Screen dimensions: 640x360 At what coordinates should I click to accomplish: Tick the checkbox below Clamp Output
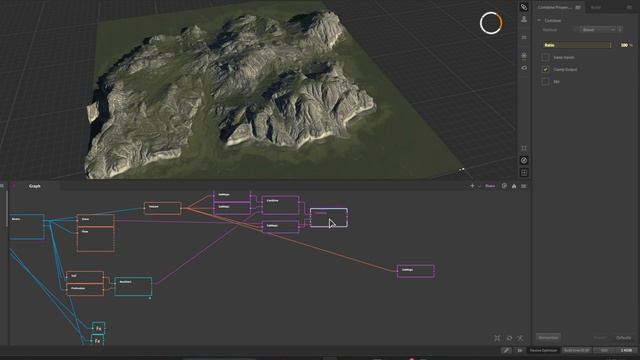point(545,82)
